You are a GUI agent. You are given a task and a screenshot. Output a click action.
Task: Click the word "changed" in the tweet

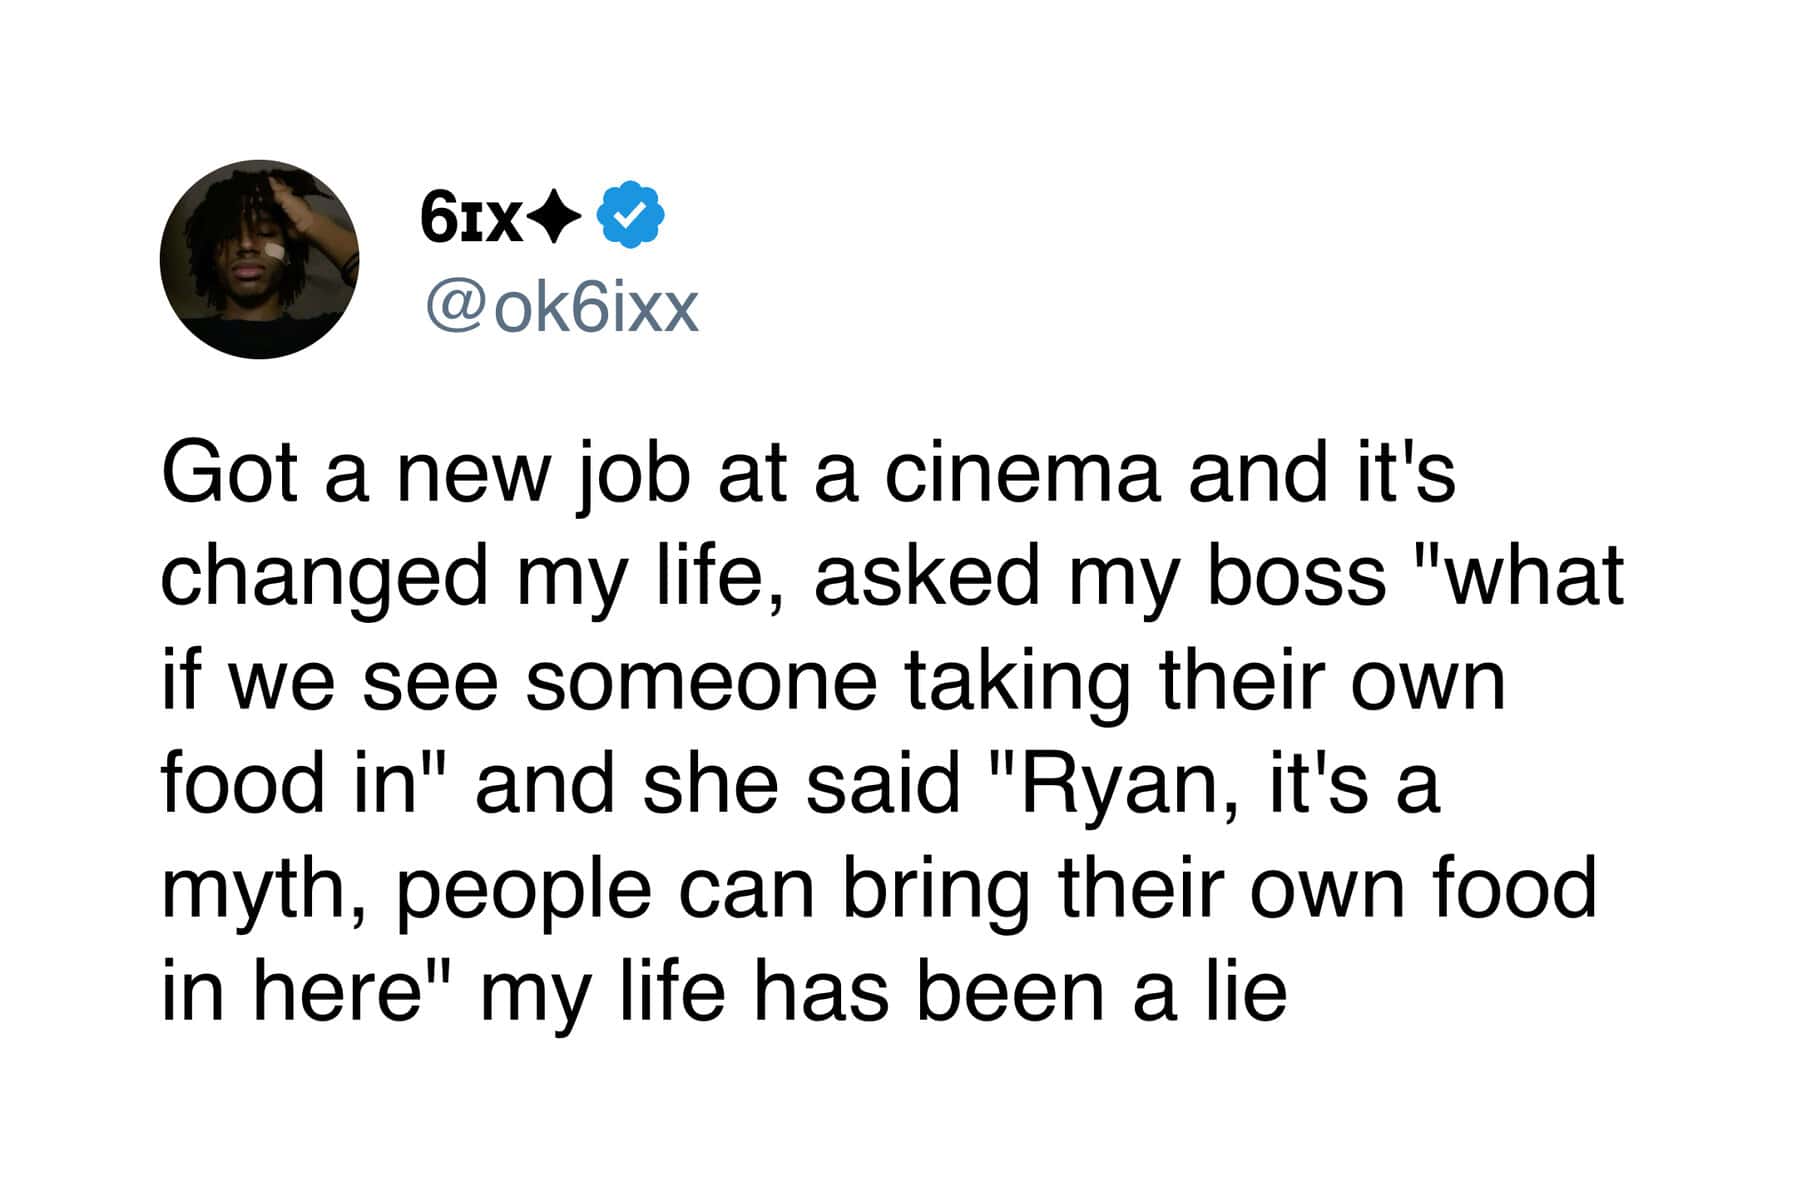coord(323,580)
